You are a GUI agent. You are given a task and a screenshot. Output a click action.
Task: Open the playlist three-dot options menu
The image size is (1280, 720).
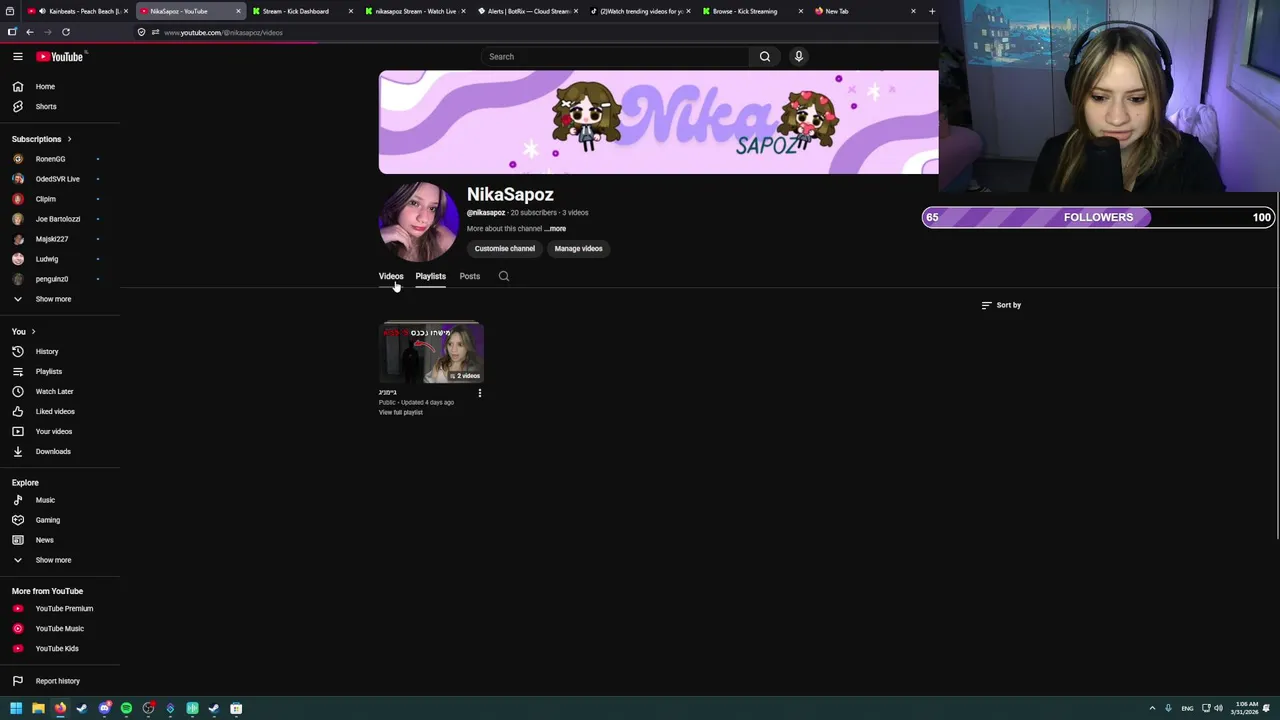coord(480,393)
